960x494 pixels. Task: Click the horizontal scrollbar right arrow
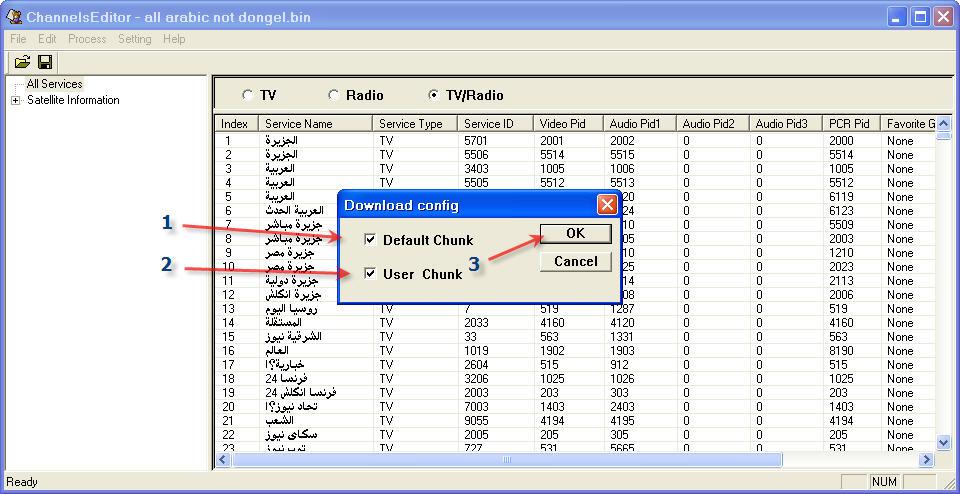pos(927,459)
